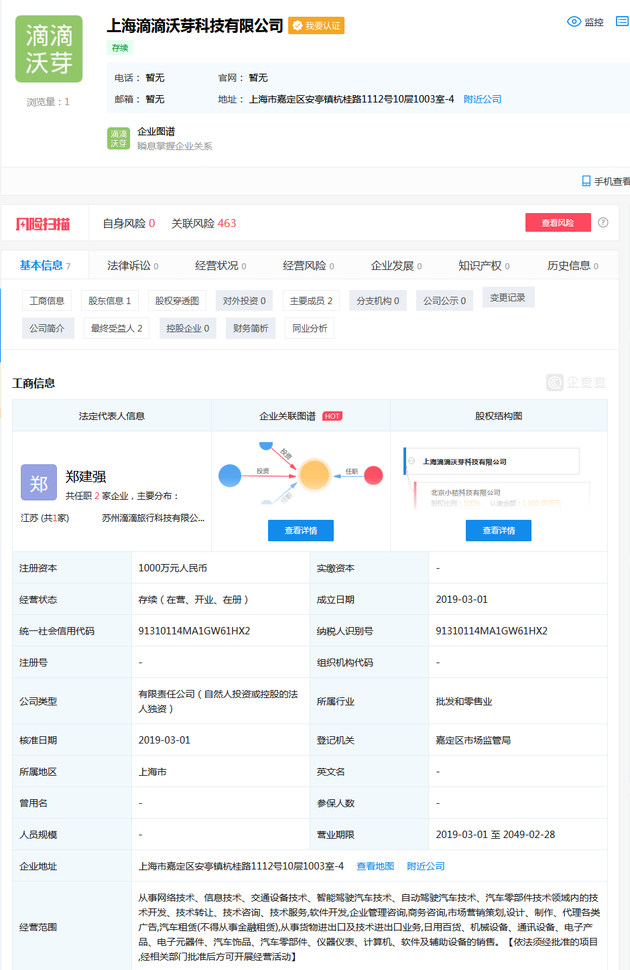Click 存续 status tag under company name
The height and width of the screenshot is (970, 630).
[x=120, y=48]
